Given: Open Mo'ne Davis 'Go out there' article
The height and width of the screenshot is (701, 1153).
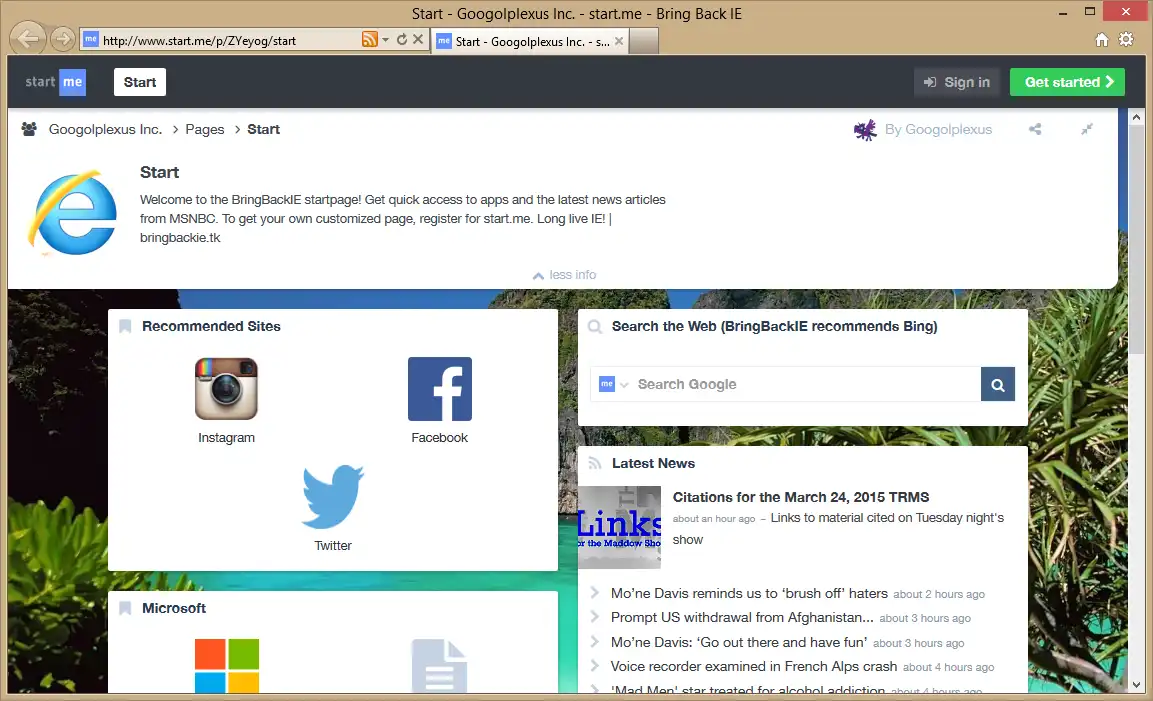Looking at the screenshot, I should [x=739, y=642].
